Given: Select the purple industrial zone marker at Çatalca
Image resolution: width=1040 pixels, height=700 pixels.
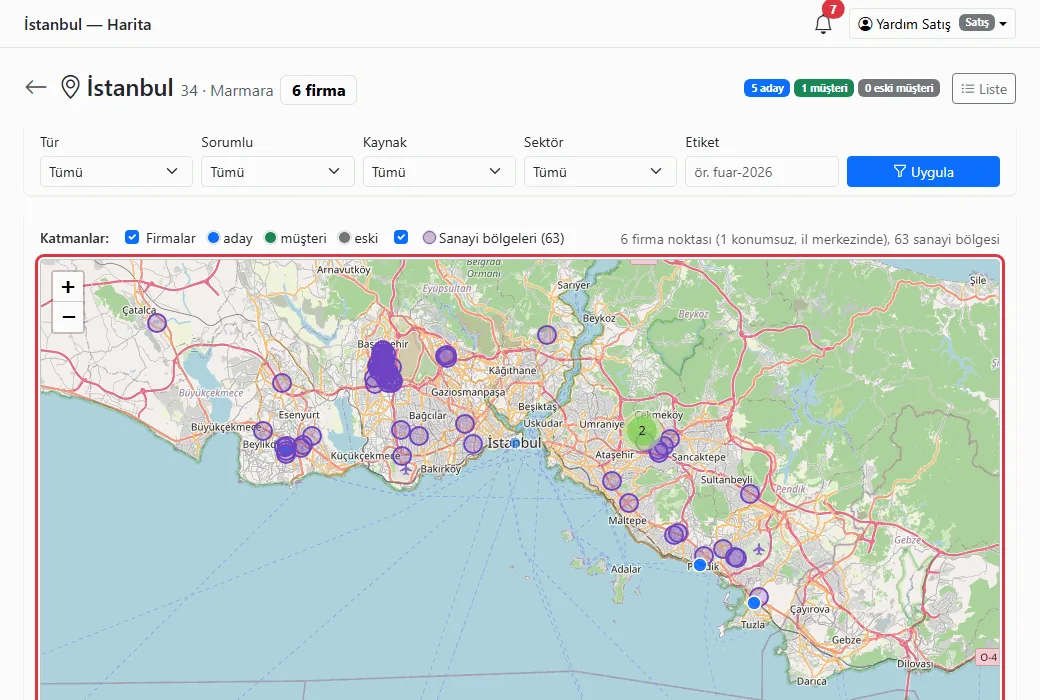Looking at the screenshot, I should [x=157, y=323].
